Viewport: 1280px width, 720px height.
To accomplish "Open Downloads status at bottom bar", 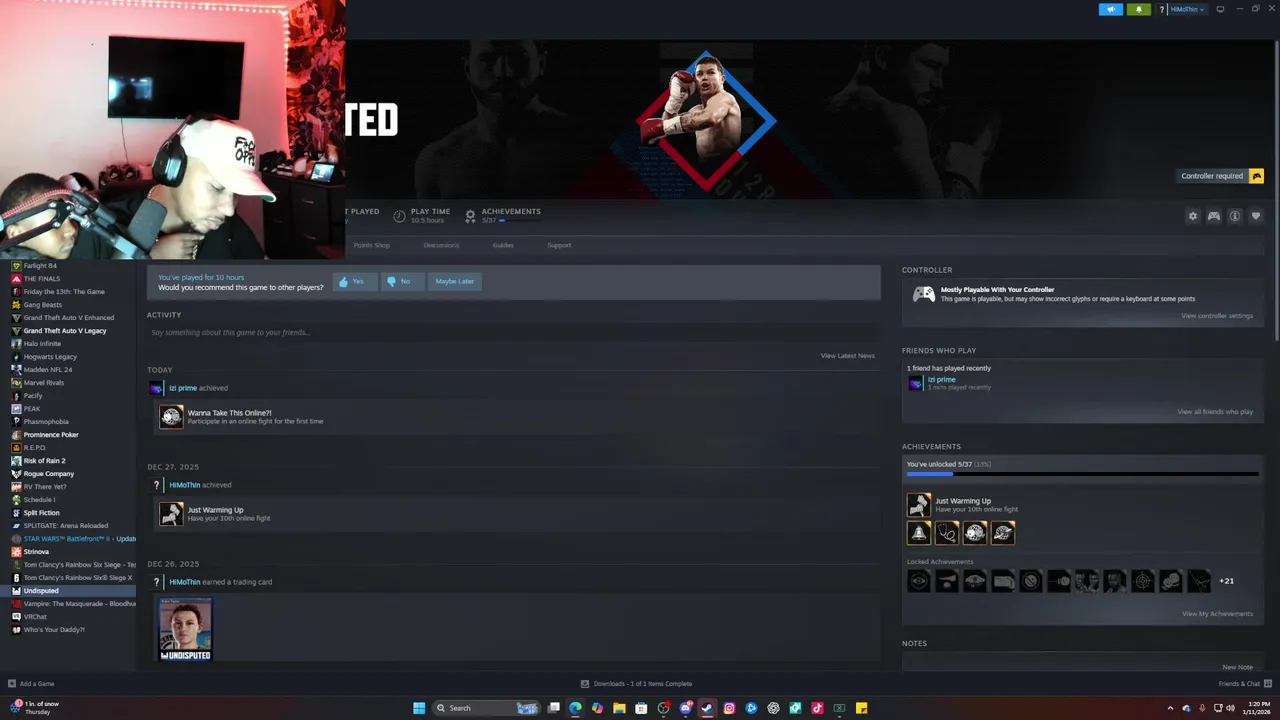I will point(636,684).
